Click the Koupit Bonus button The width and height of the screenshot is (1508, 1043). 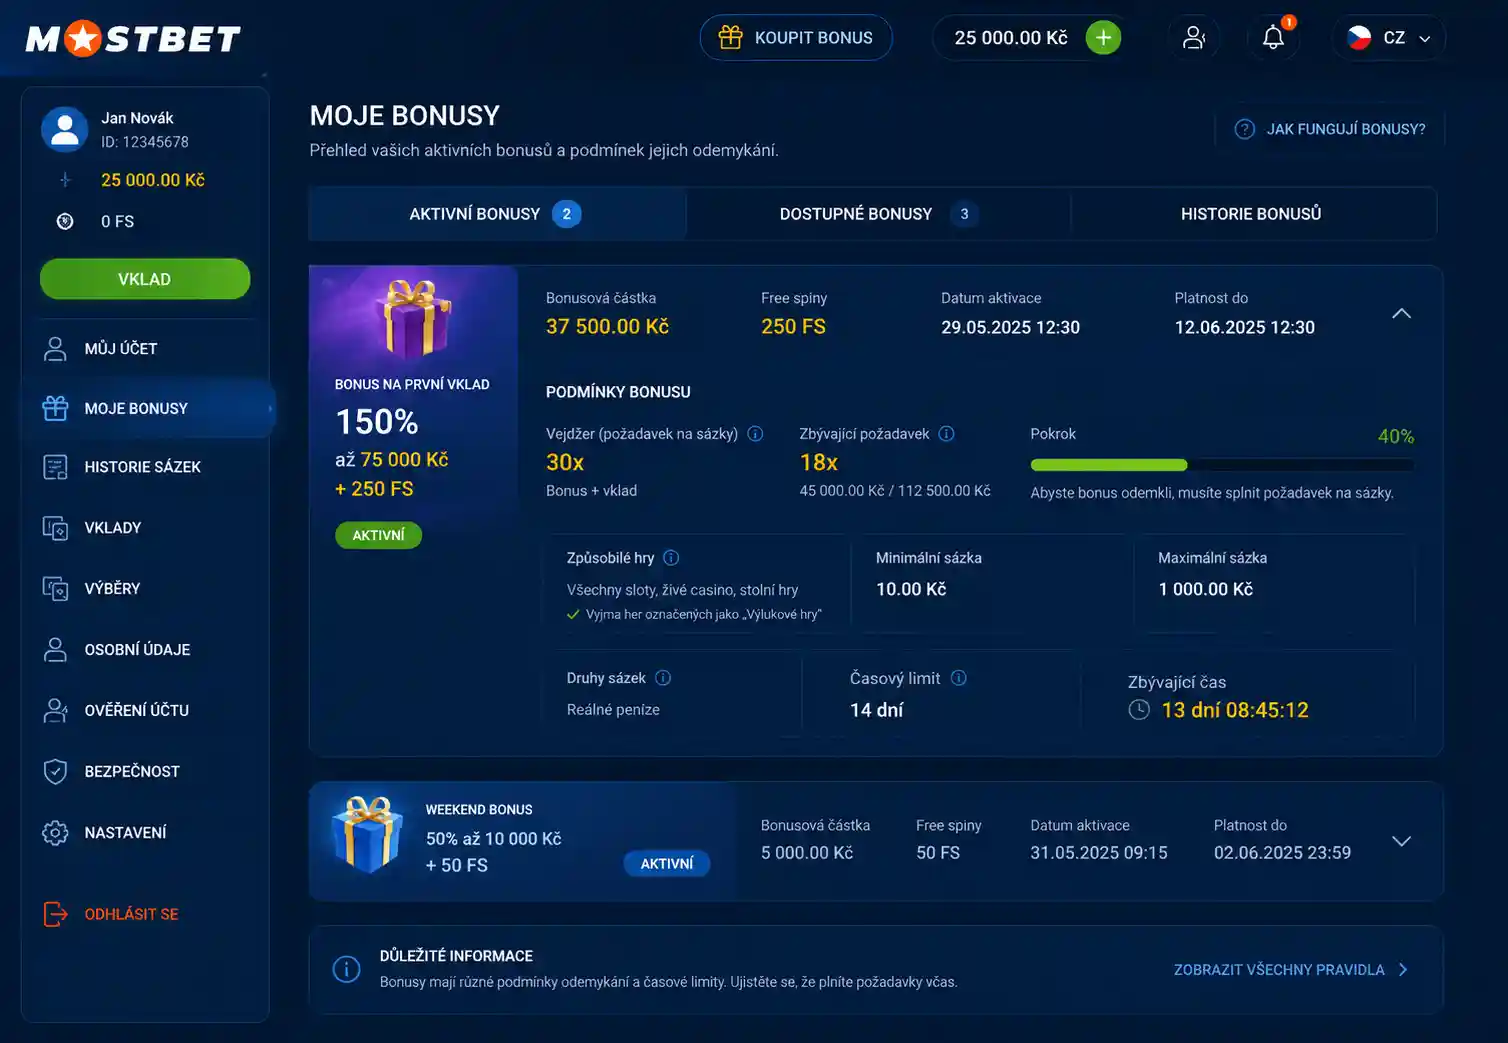pyautogui.click(x=796, y=38)
